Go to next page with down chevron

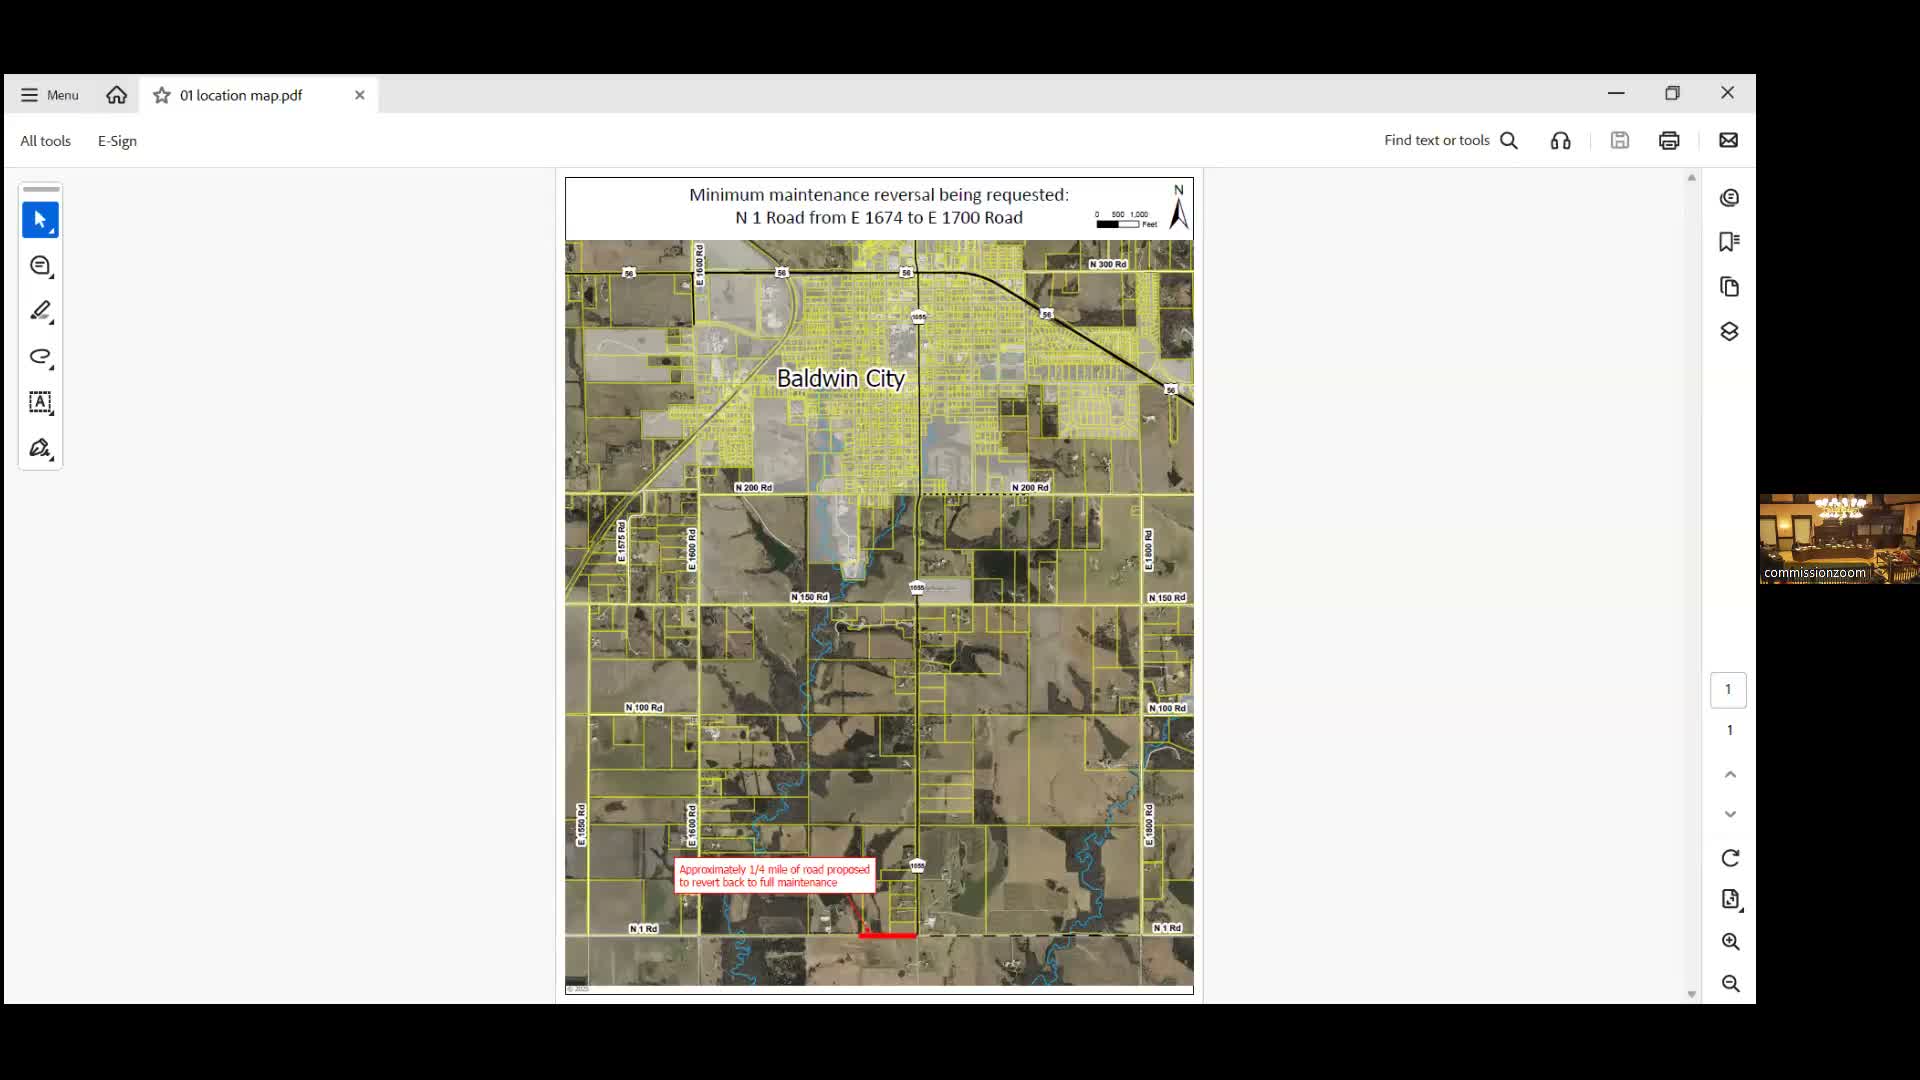click(x=1730, y=814)
